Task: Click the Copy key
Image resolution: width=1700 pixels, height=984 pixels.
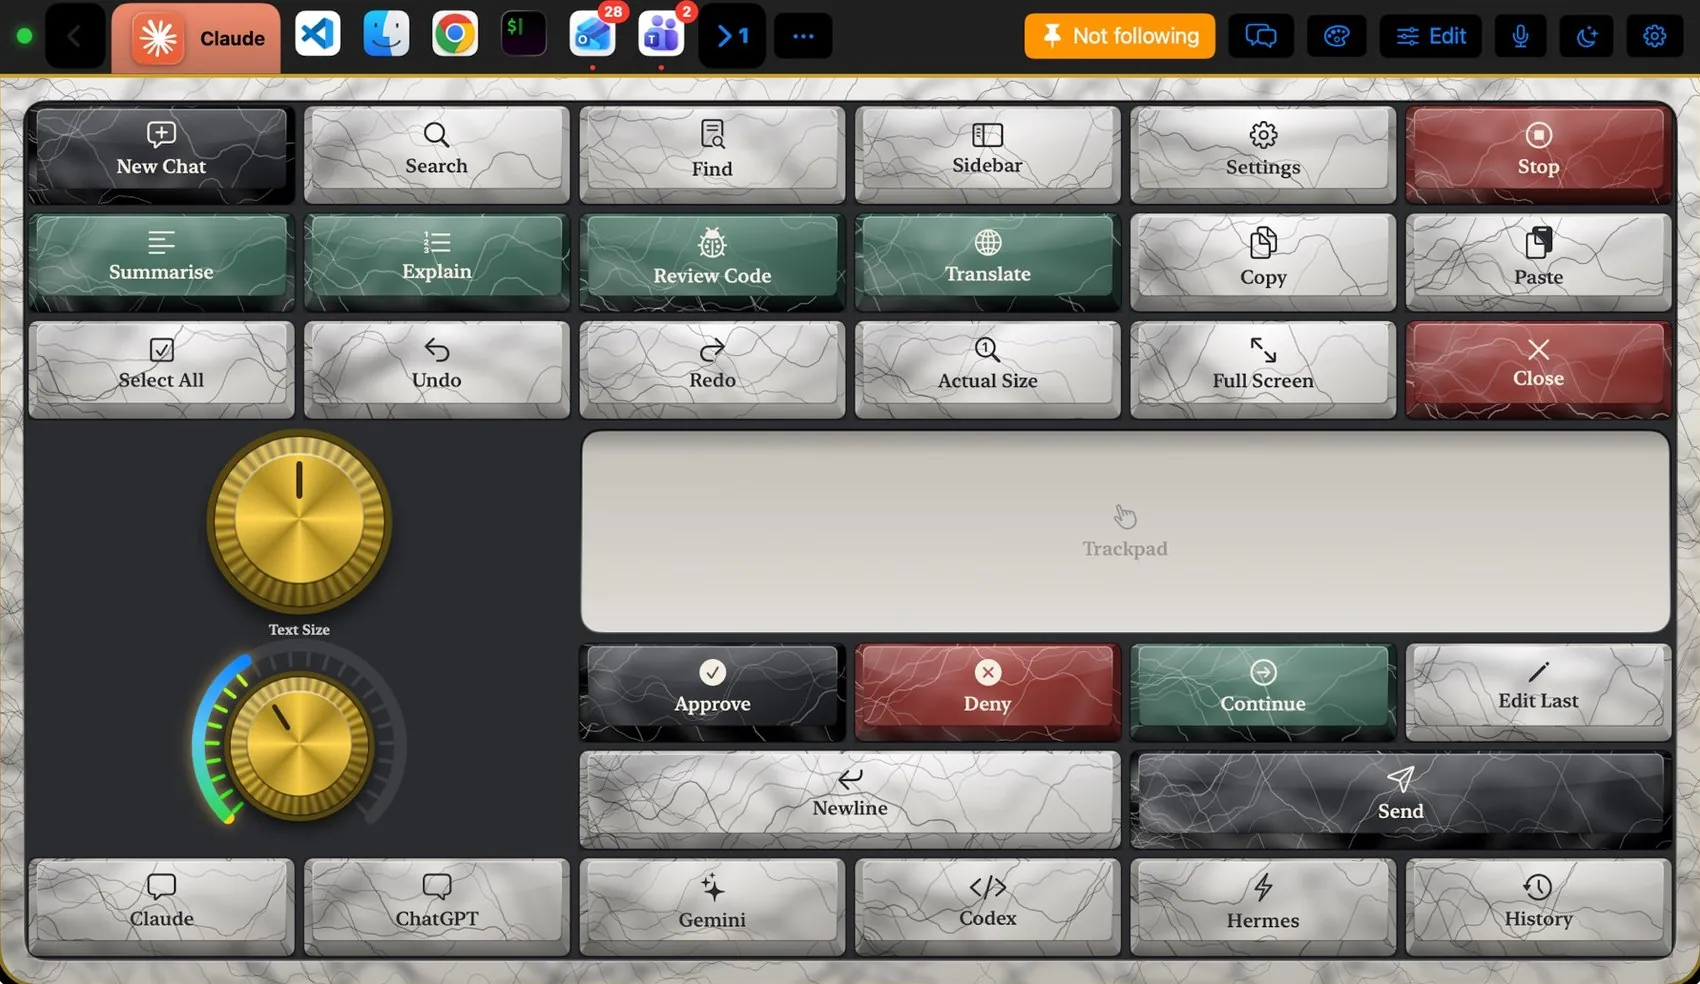Action: pyautogui.click(x=1263, y=261)
